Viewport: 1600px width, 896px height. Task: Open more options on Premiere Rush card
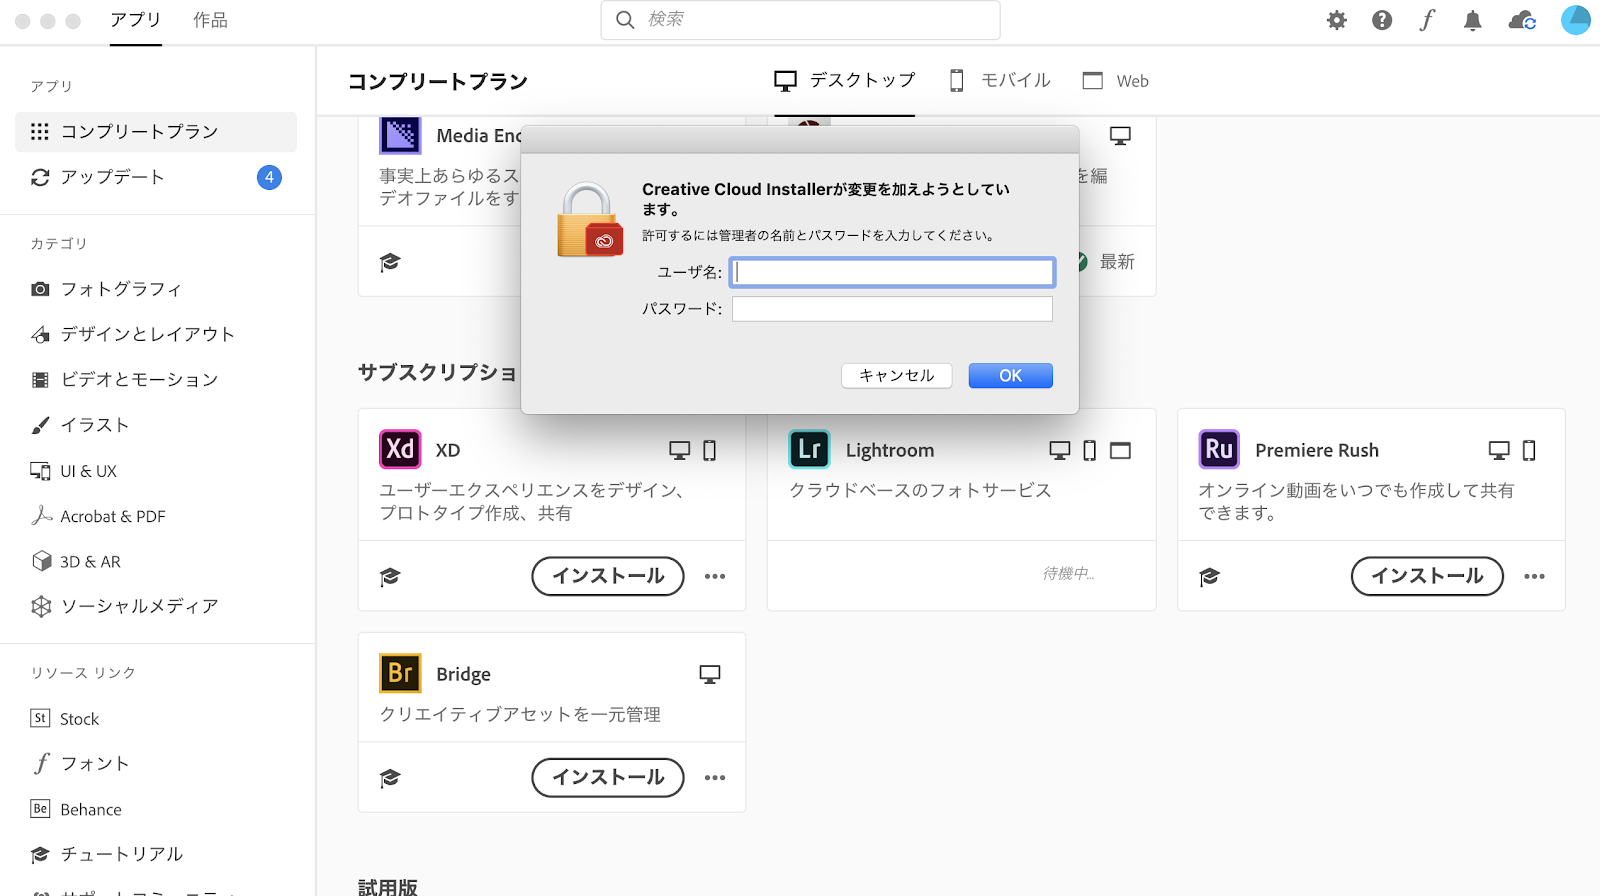click(x=1534, y=576)
